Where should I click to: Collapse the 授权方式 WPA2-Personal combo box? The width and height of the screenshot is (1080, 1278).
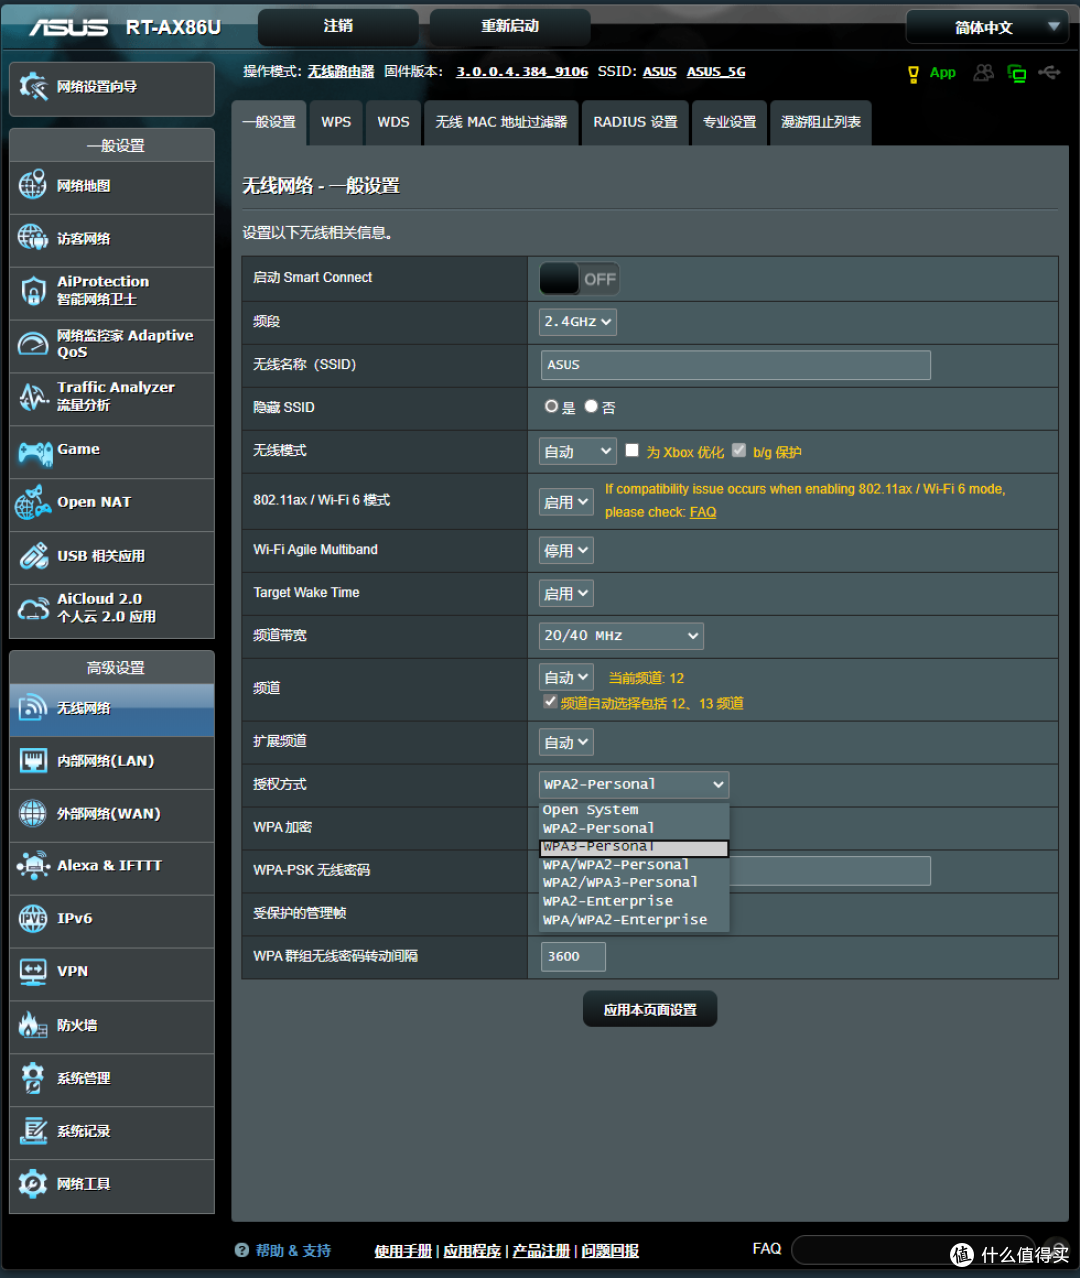(634, 785)
